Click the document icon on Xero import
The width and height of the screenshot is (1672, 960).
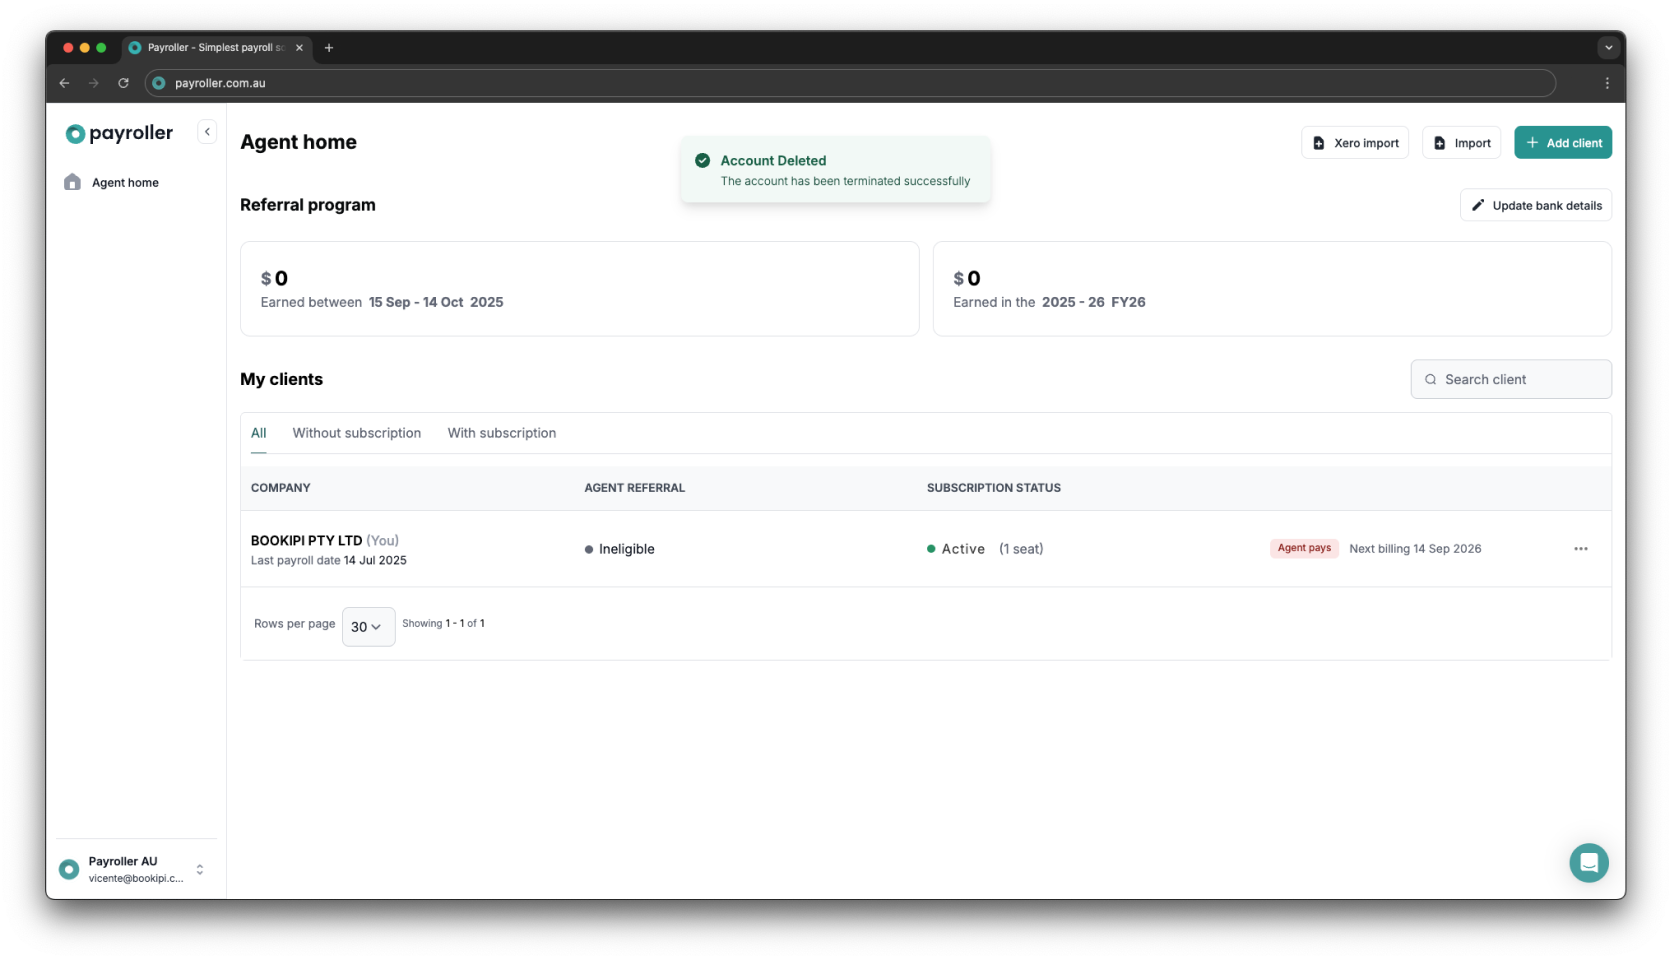point(1319,144)
